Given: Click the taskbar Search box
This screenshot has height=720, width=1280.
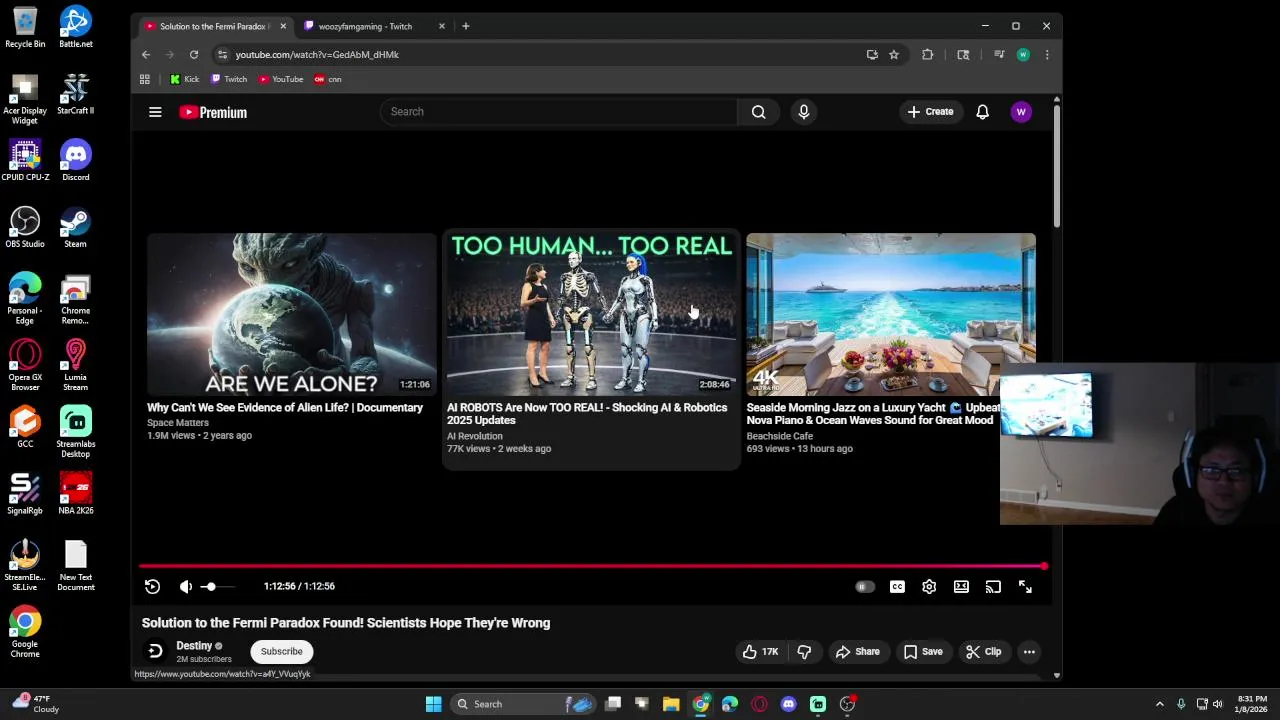Looking at the screenshot, I should [x=522, y=704].
